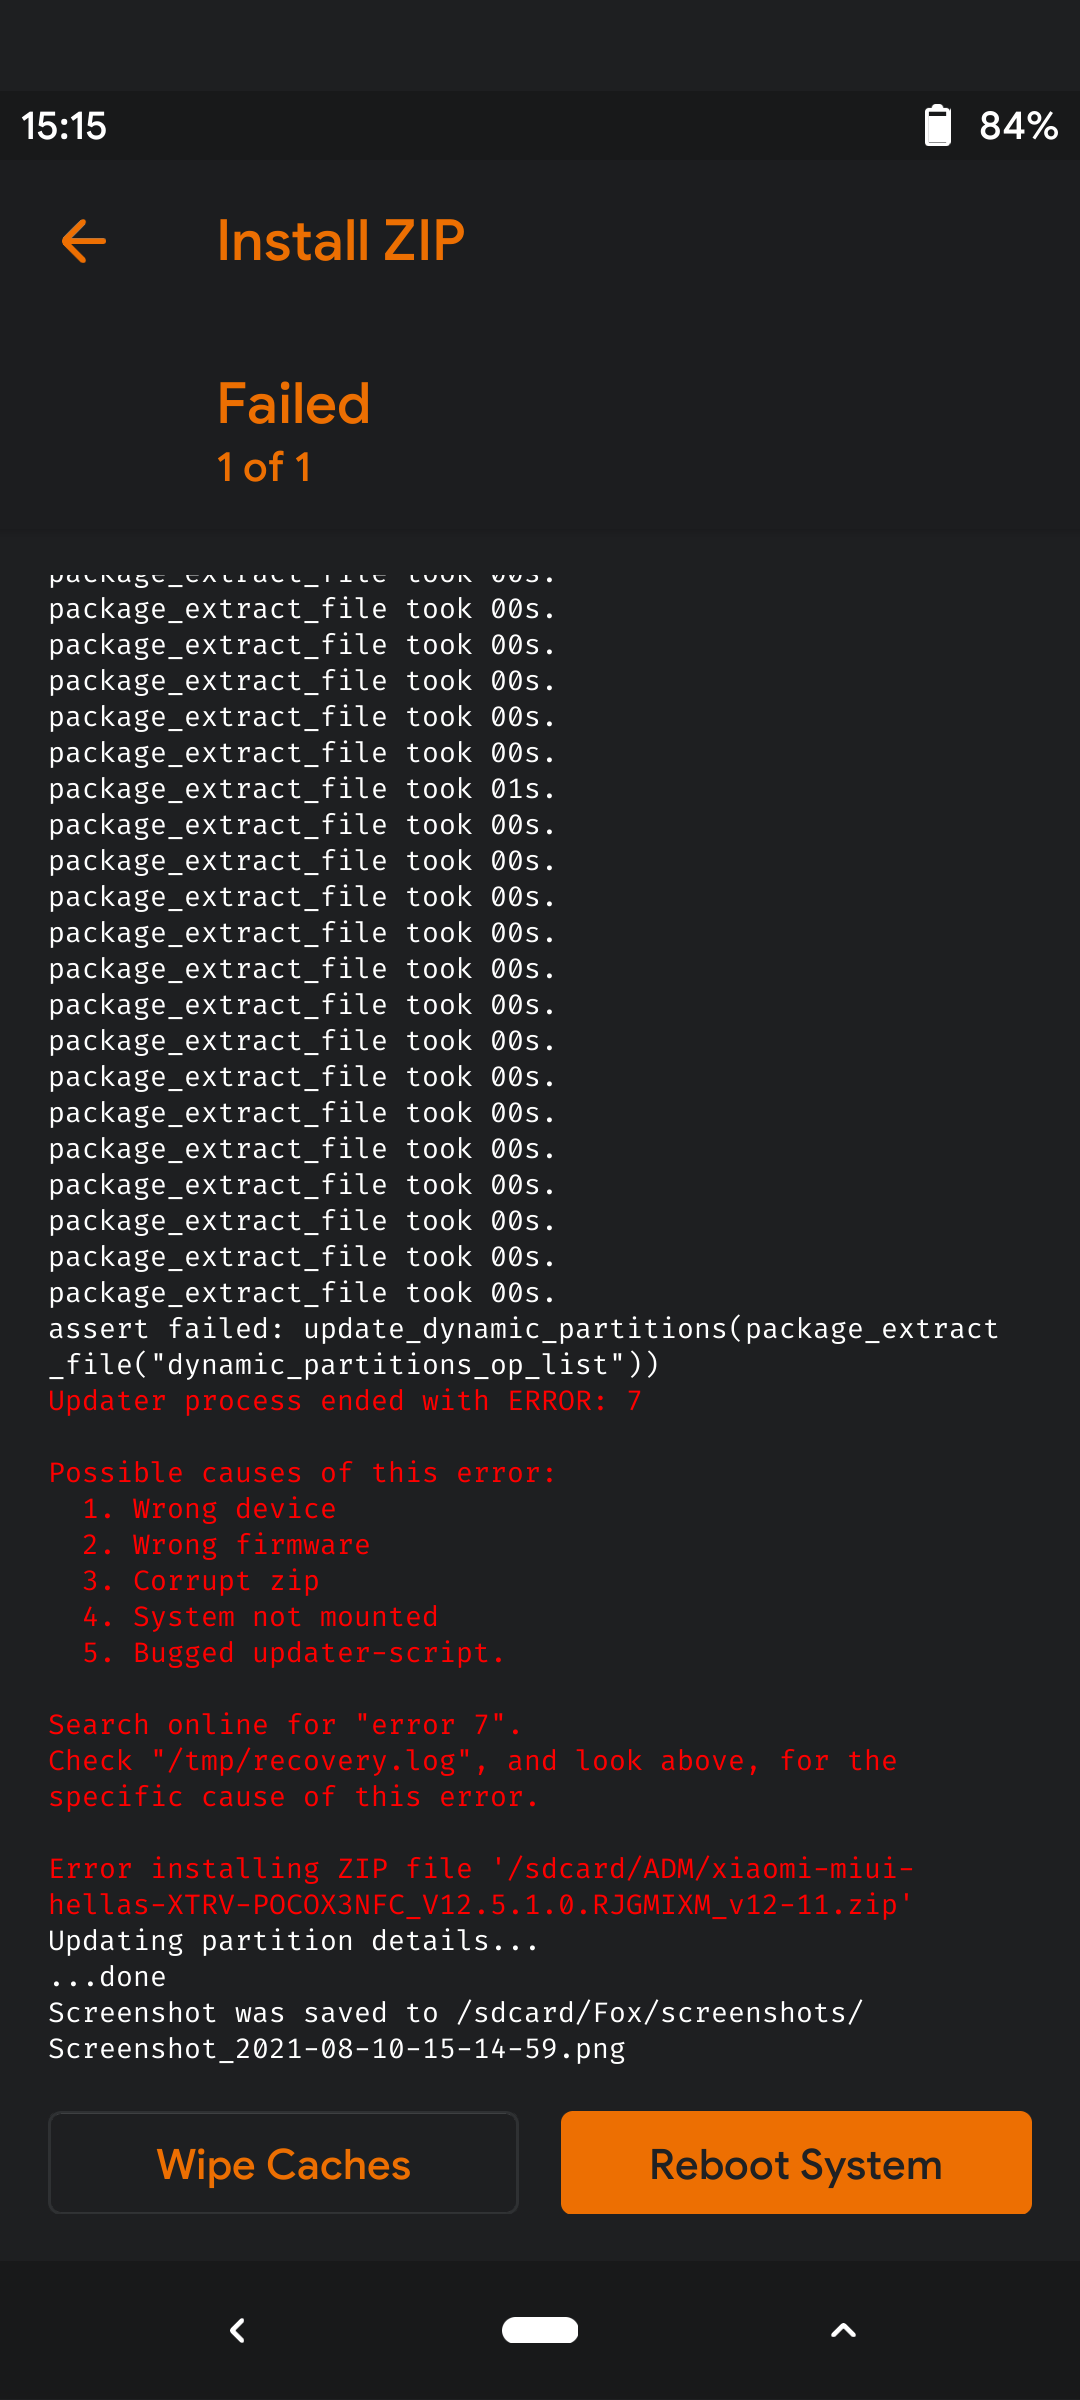Expand the console with the up chevron

point(843,2330)
